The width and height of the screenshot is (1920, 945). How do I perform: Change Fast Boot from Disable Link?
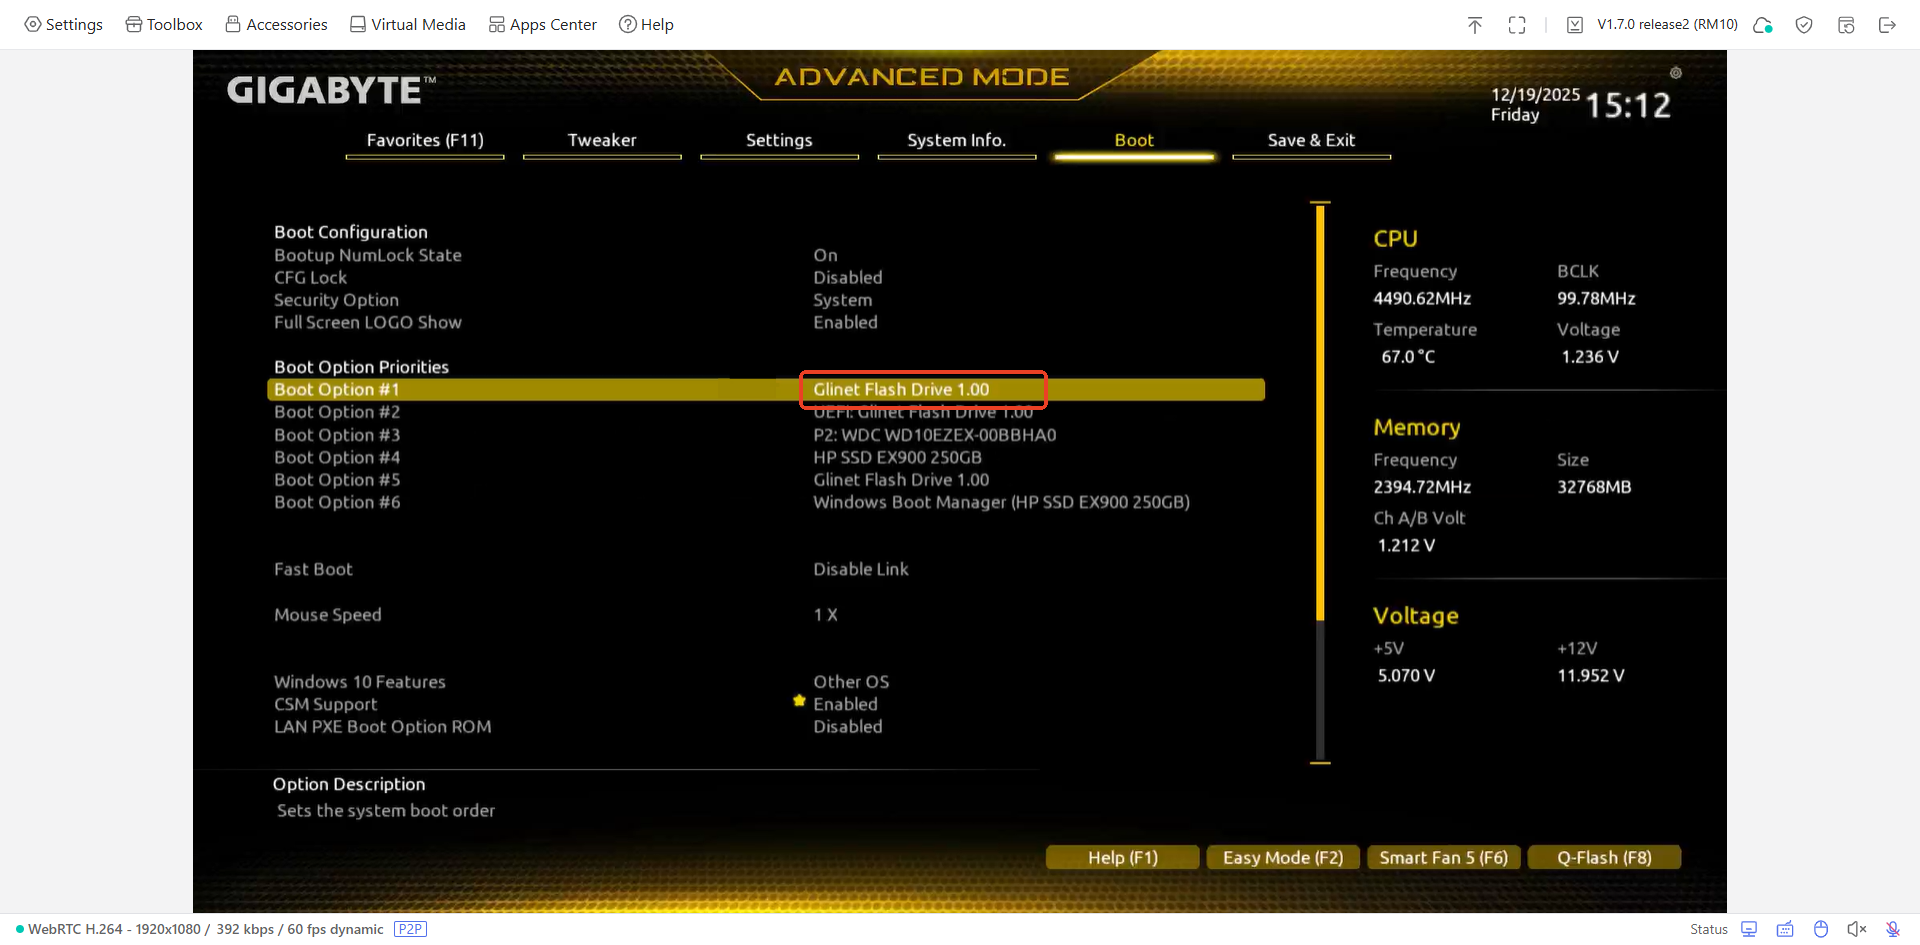click(860, 569)
